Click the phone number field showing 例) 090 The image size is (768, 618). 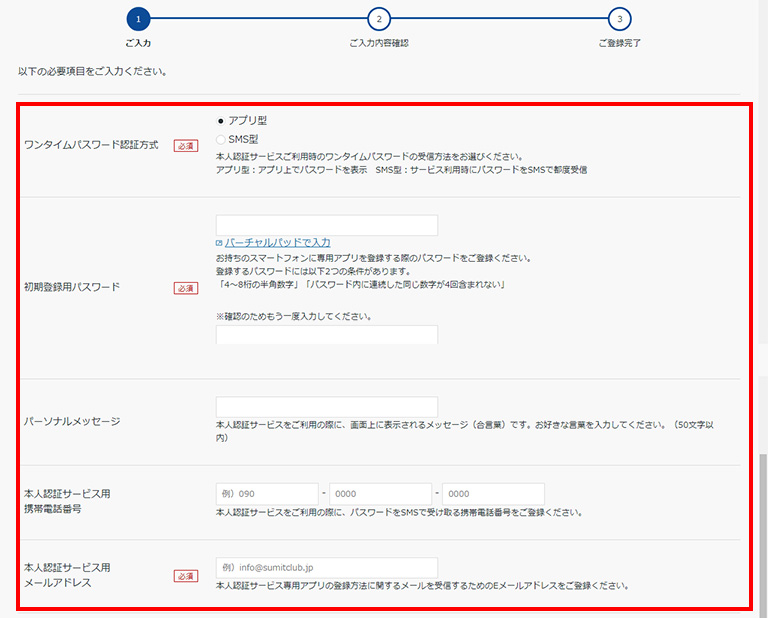266,494
